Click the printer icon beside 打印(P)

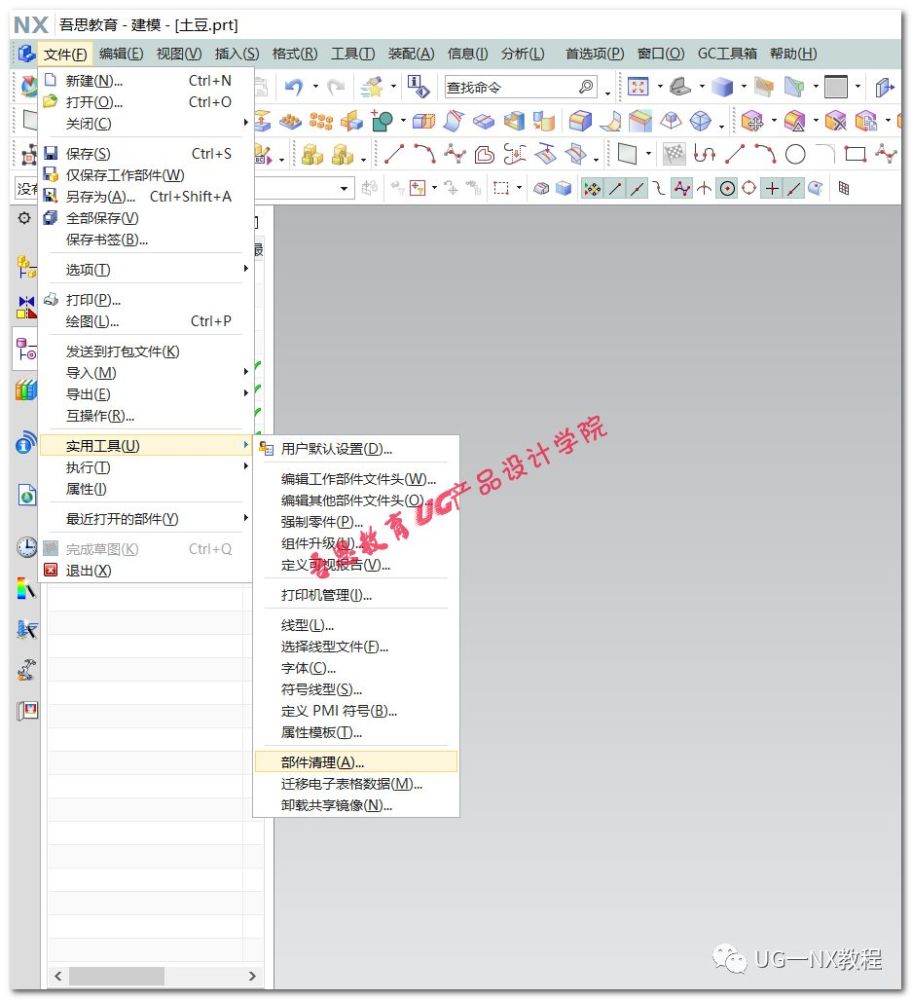pyautogui.click(x=51, y=299)
